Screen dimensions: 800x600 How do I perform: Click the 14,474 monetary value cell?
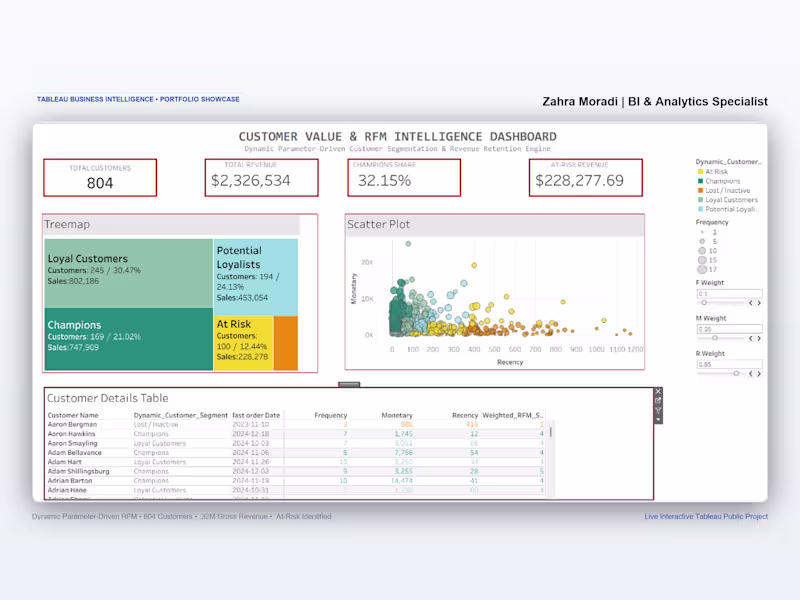pos(402,481)
